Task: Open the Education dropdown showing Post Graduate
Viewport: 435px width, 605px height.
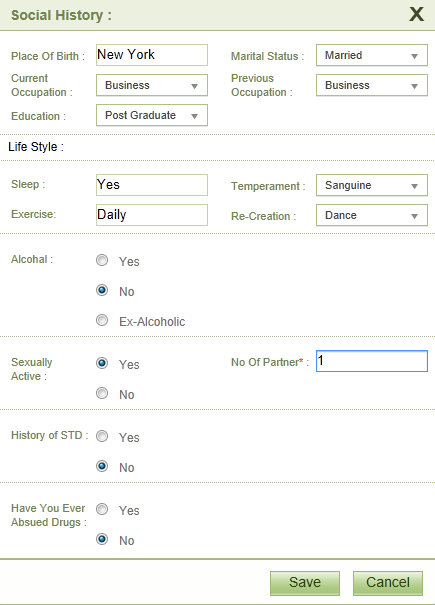Action: (x=152, y=115)
